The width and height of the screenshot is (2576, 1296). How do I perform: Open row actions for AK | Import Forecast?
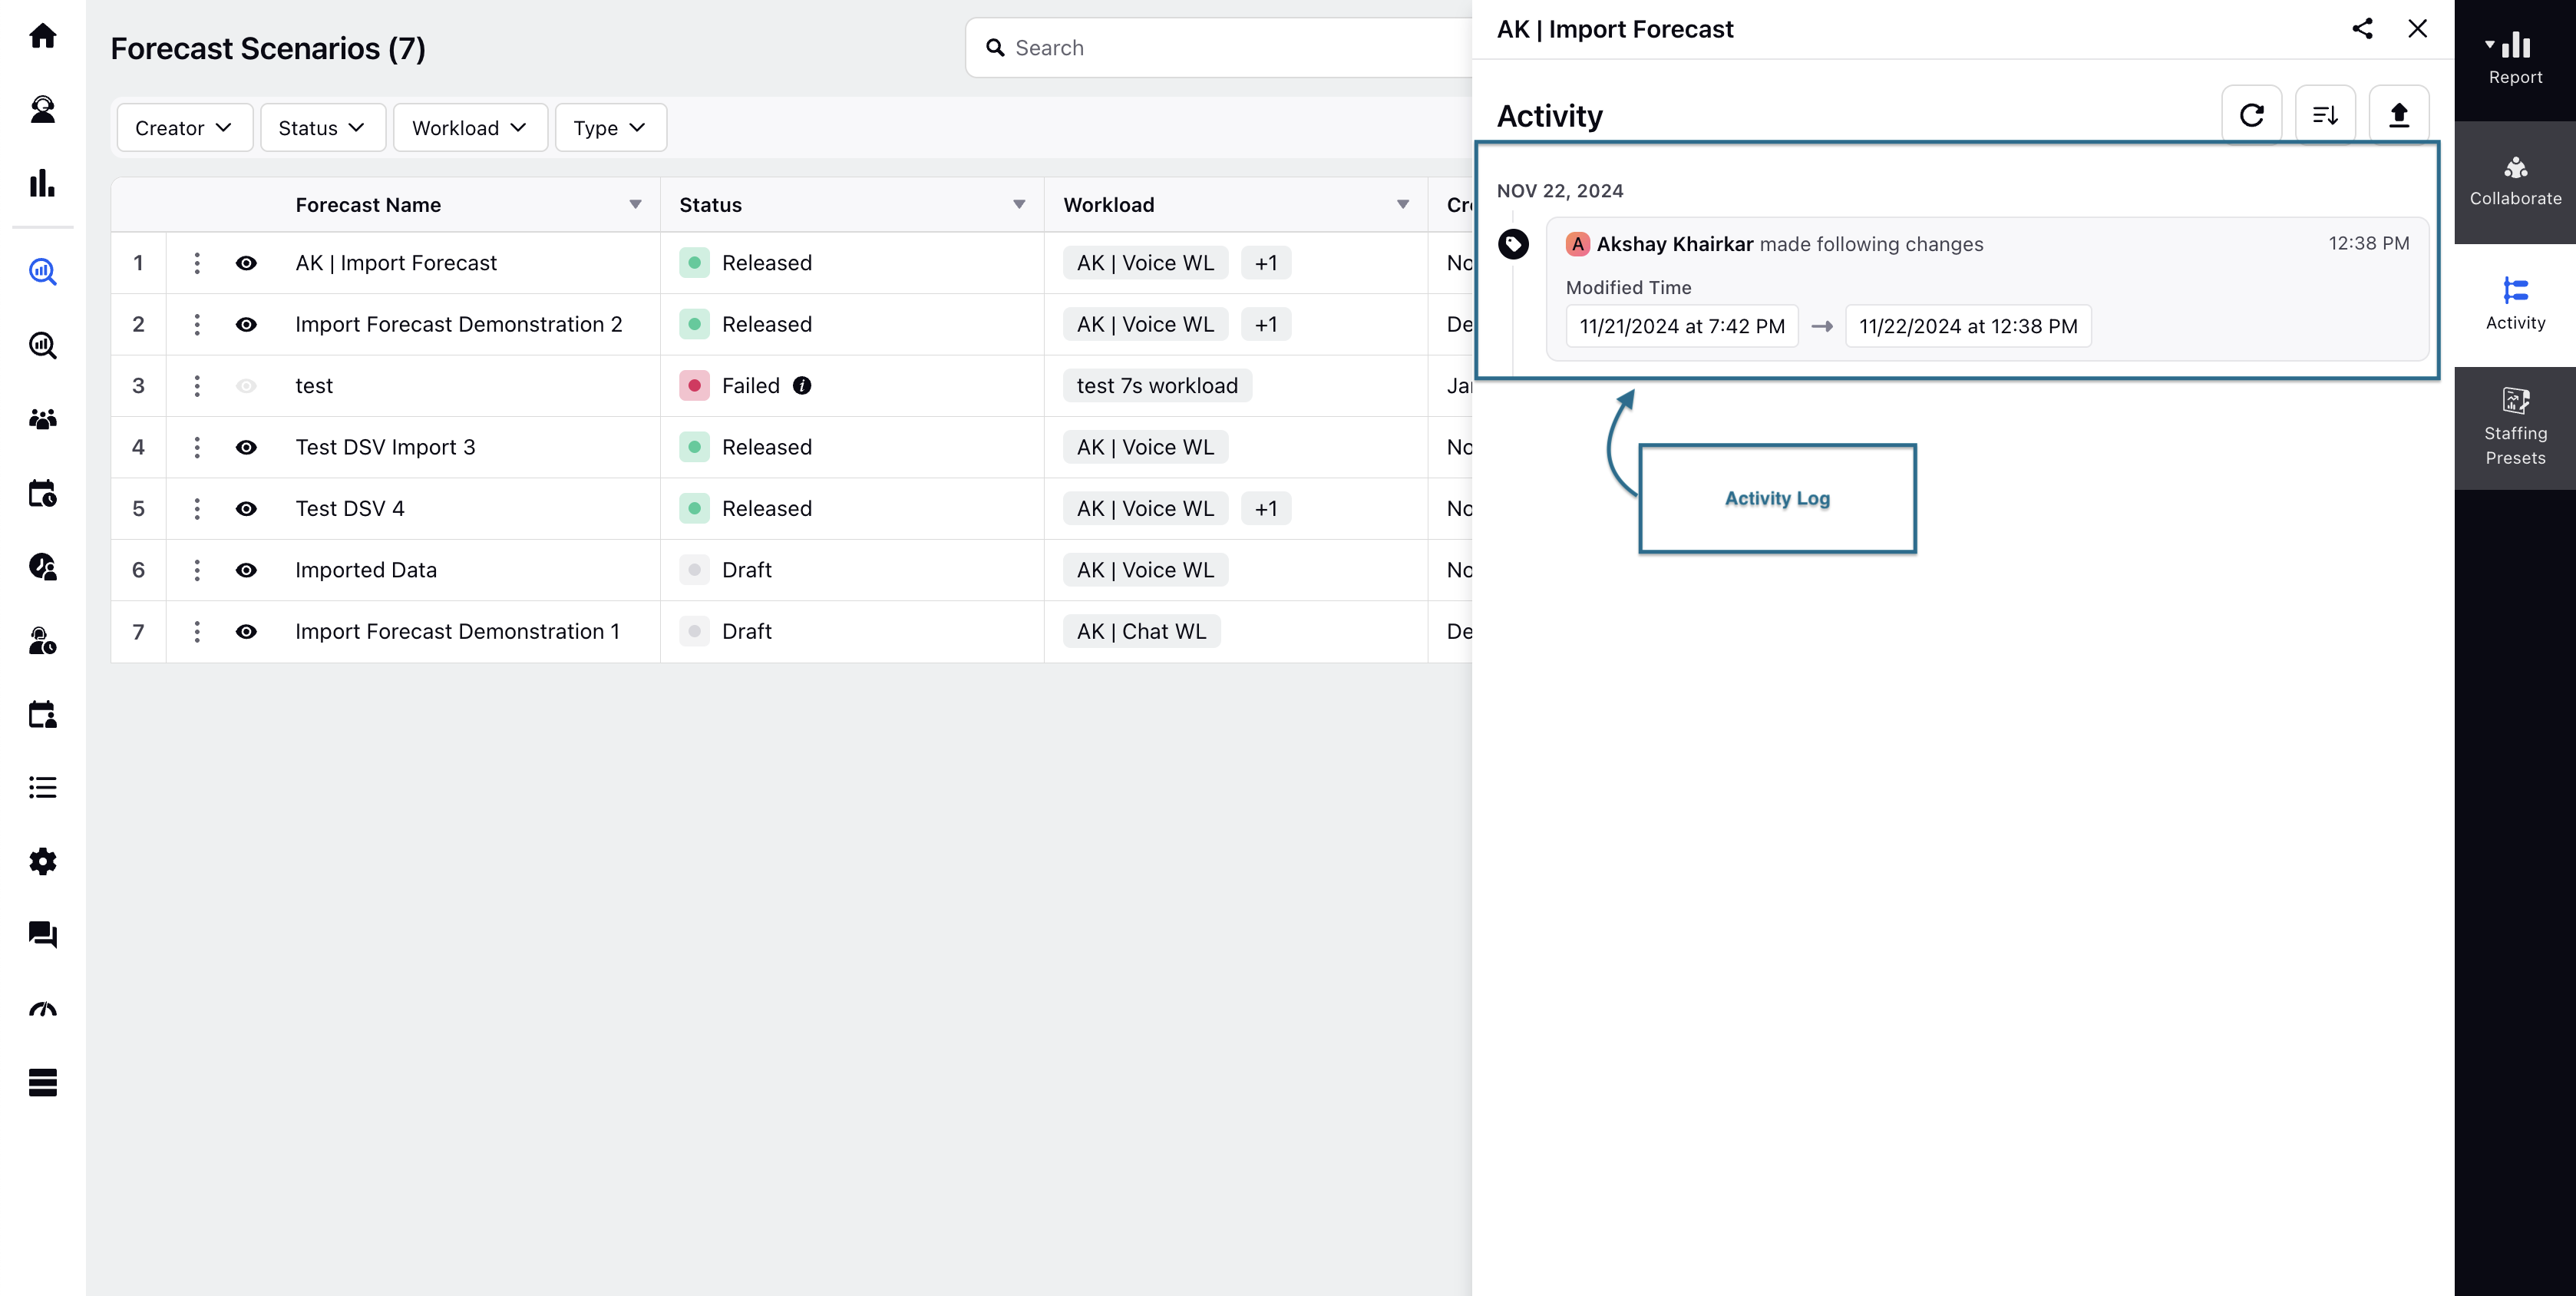197,263
